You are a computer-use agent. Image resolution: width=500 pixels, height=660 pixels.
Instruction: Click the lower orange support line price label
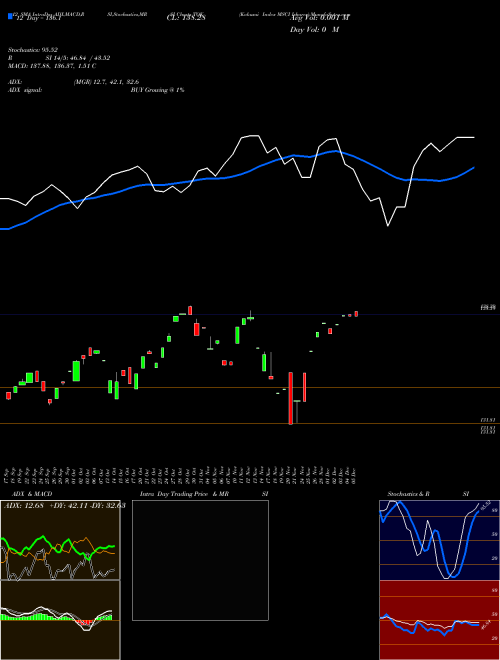tap(488, 420)
